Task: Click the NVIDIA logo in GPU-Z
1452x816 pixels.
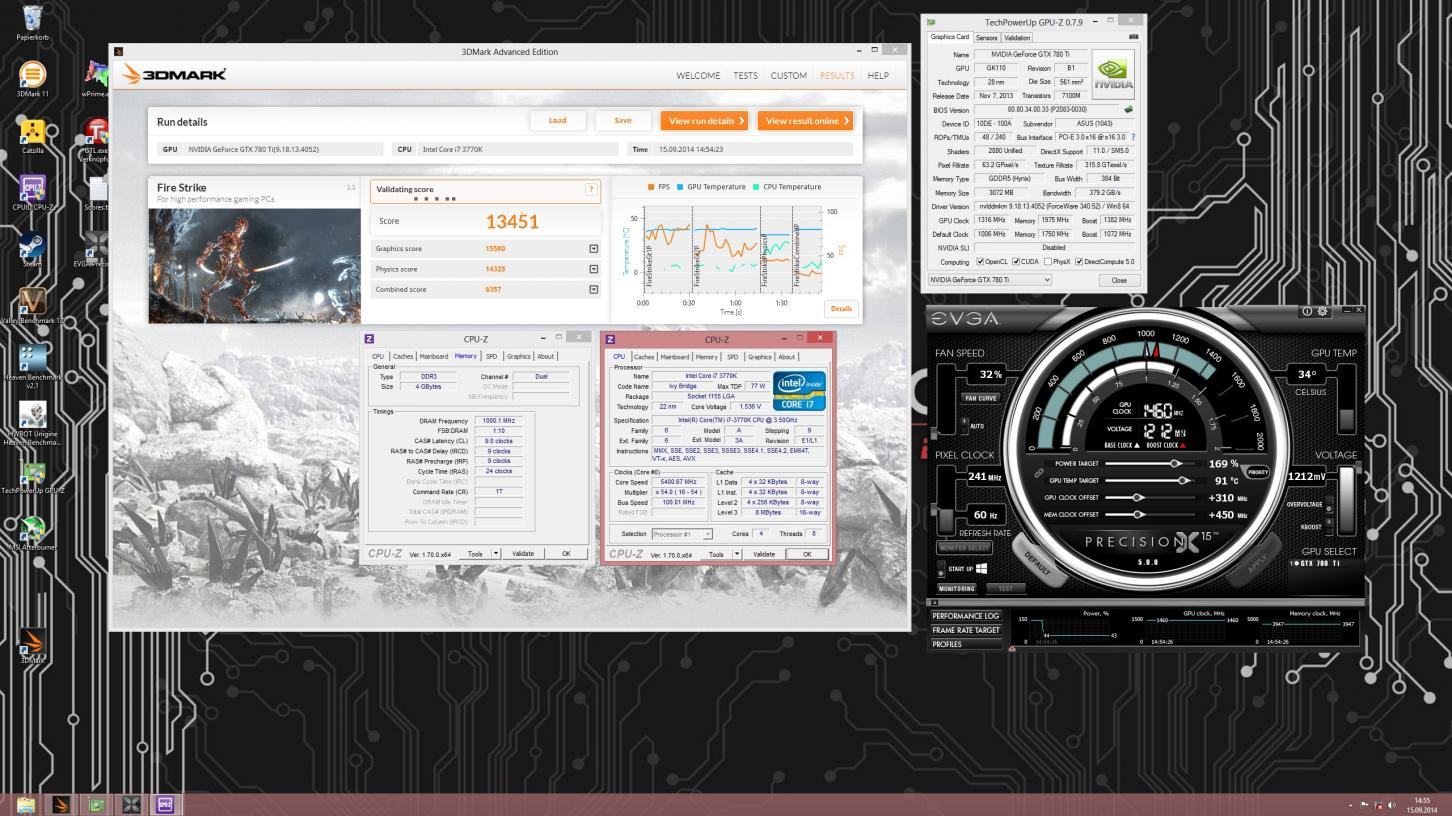Action: [x=1112, y=73]
